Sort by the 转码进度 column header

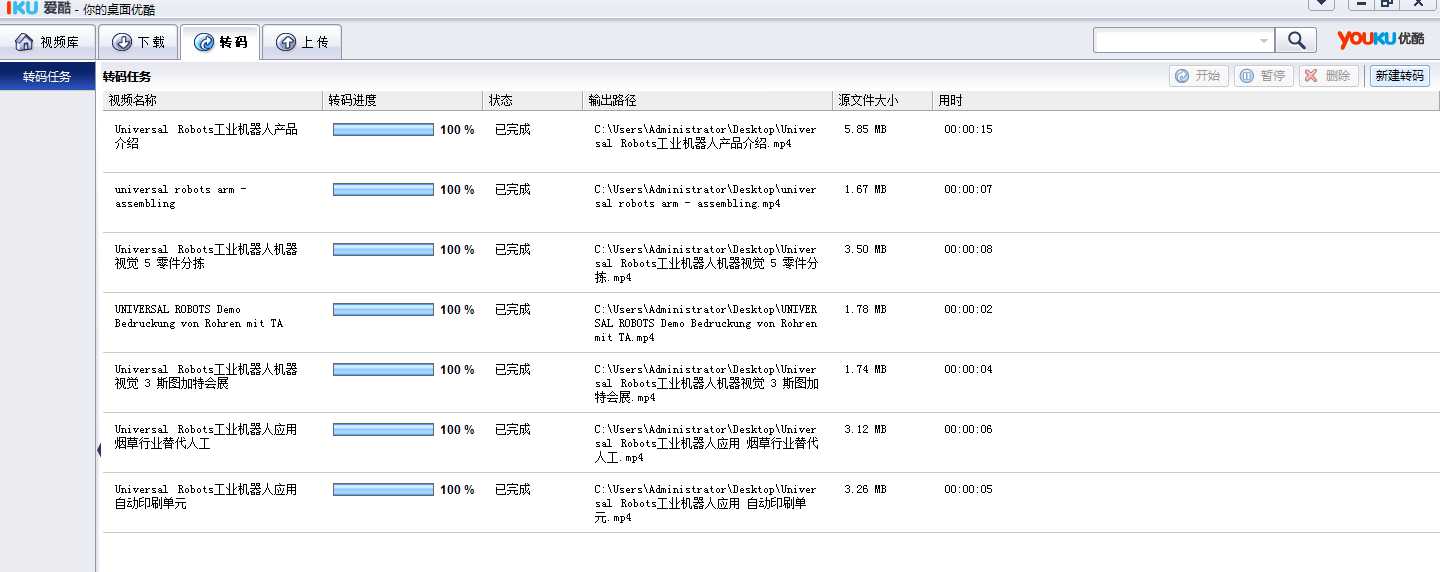pos(403,100)
